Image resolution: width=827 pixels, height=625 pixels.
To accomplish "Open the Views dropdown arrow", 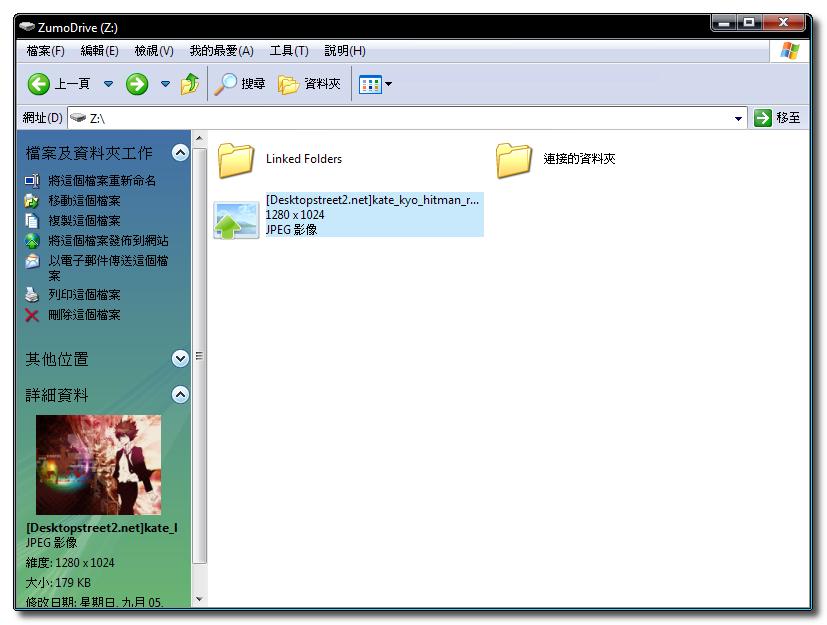I will pos(389,84).
